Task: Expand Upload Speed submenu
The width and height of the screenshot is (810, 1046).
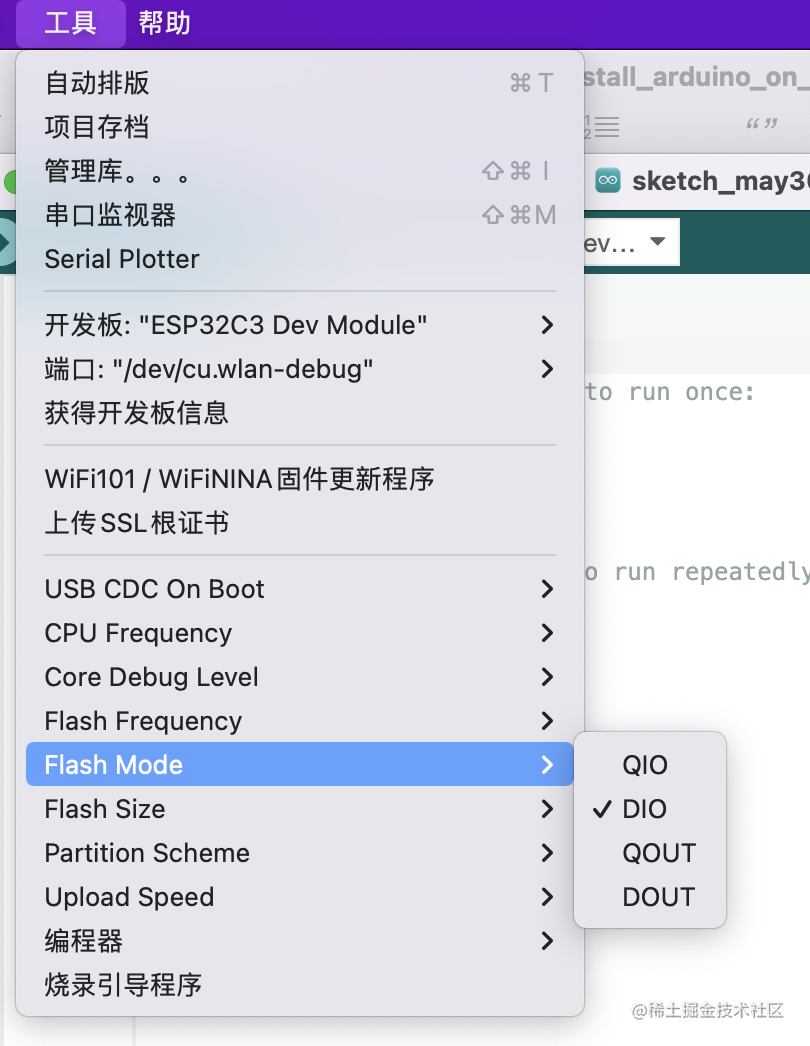Action: tap(300, 897)
